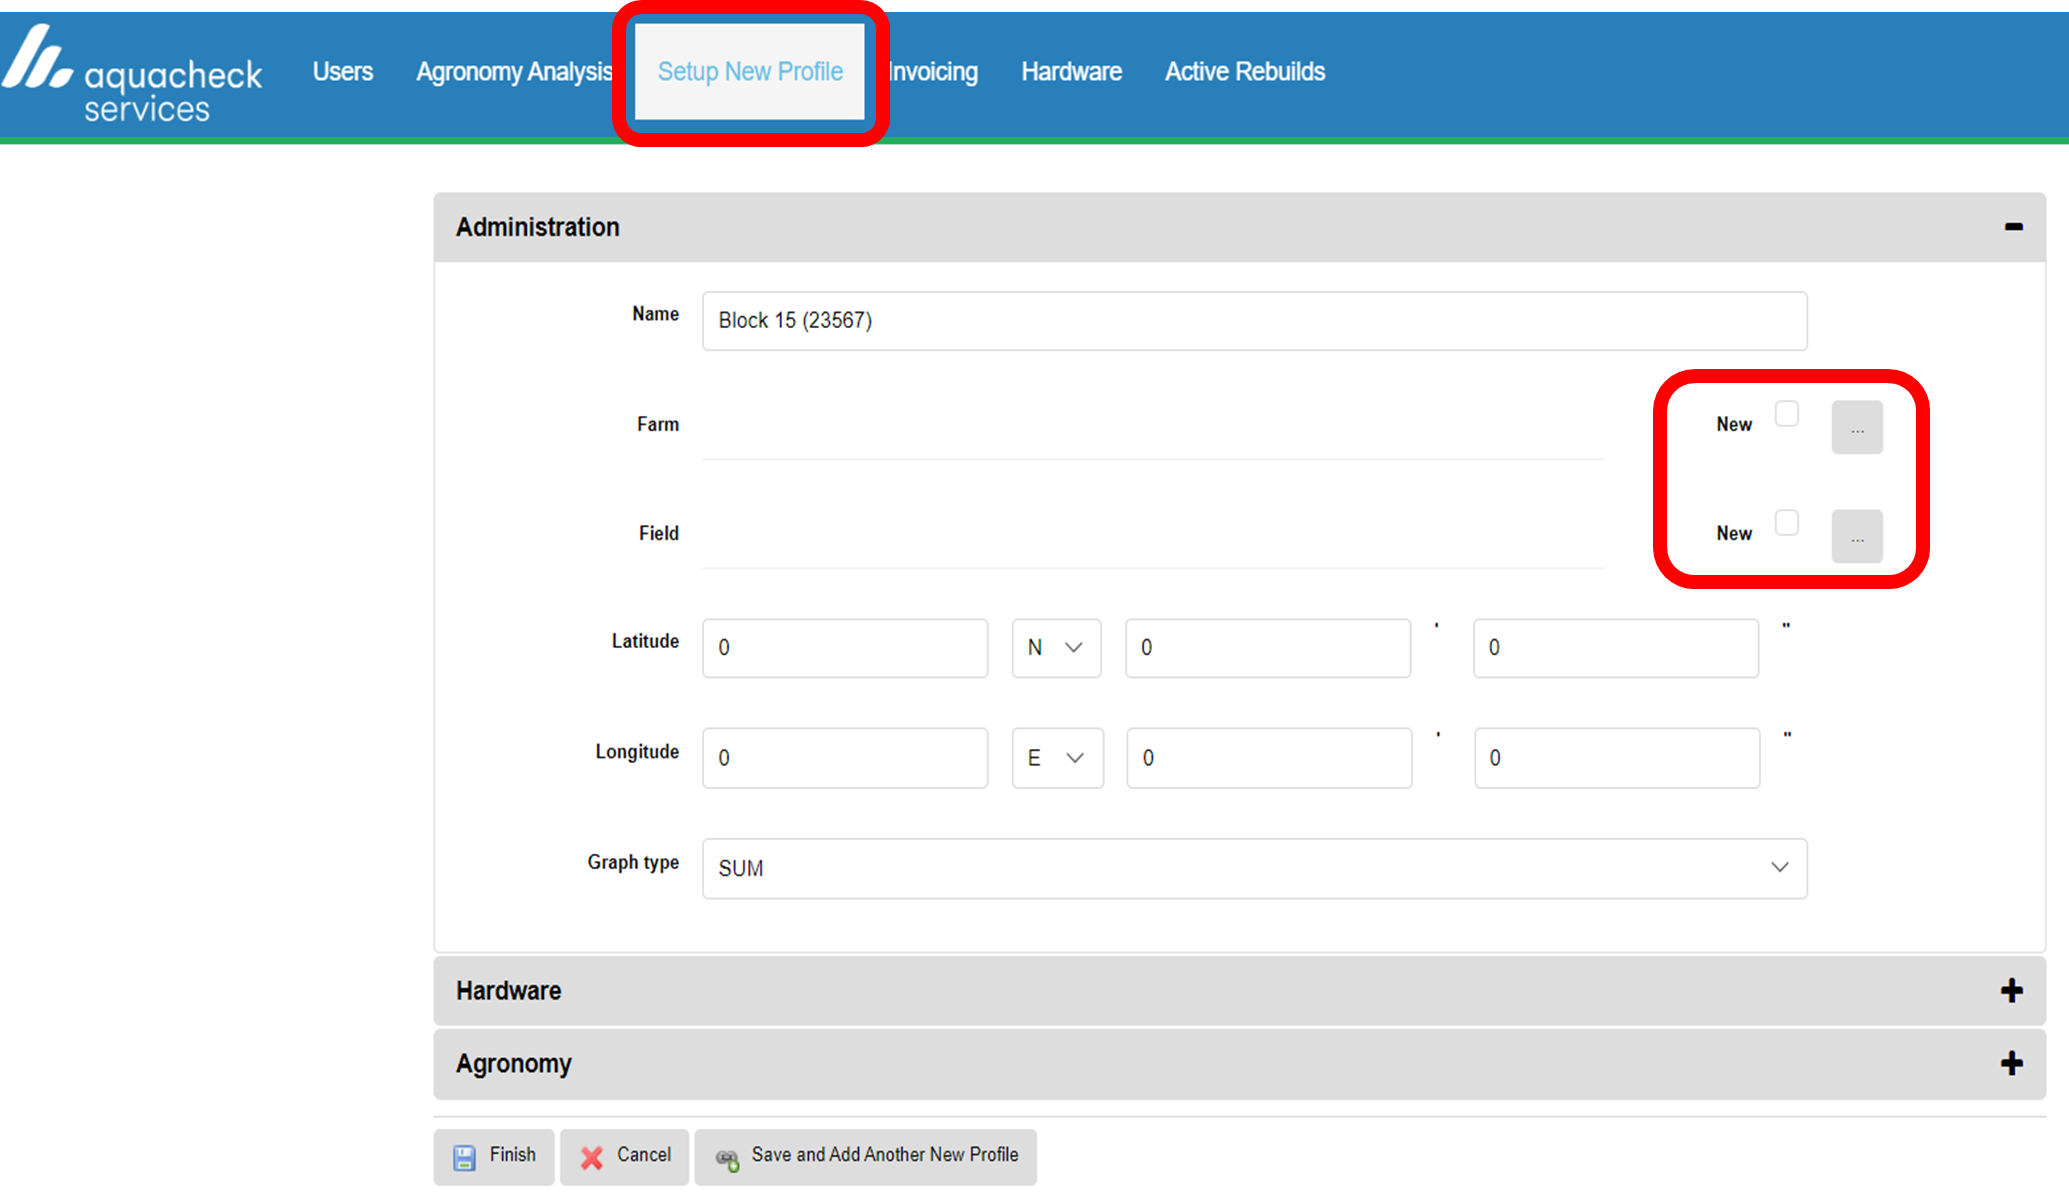The height and width of the screenshot is (1196, 2069).
Task: Tick the New checkbox for Field
Action: pos(1786,522)
